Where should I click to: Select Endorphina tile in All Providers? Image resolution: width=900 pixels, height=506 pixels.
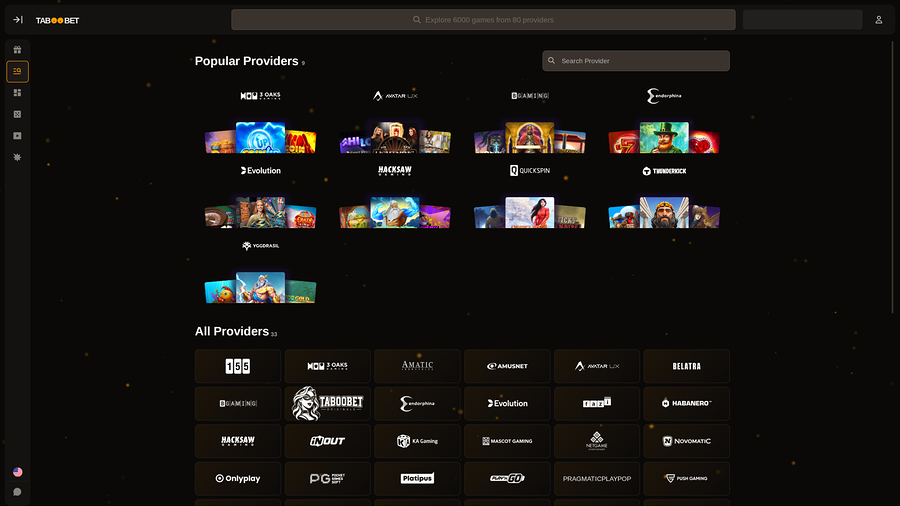417,403
